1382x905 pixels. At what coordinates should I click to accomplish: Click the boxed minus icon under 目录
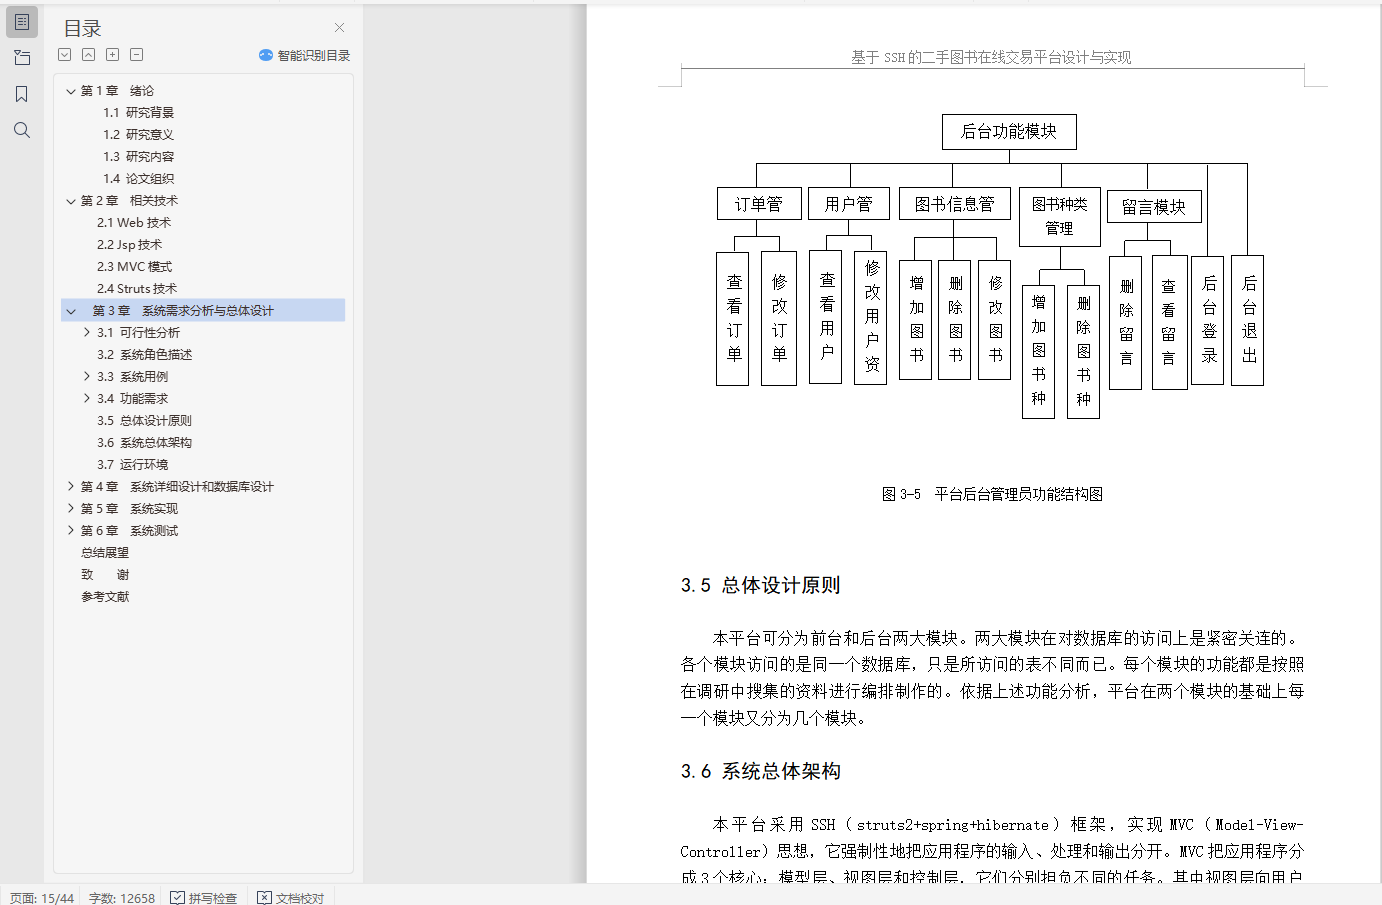click(x=137, y=55)
